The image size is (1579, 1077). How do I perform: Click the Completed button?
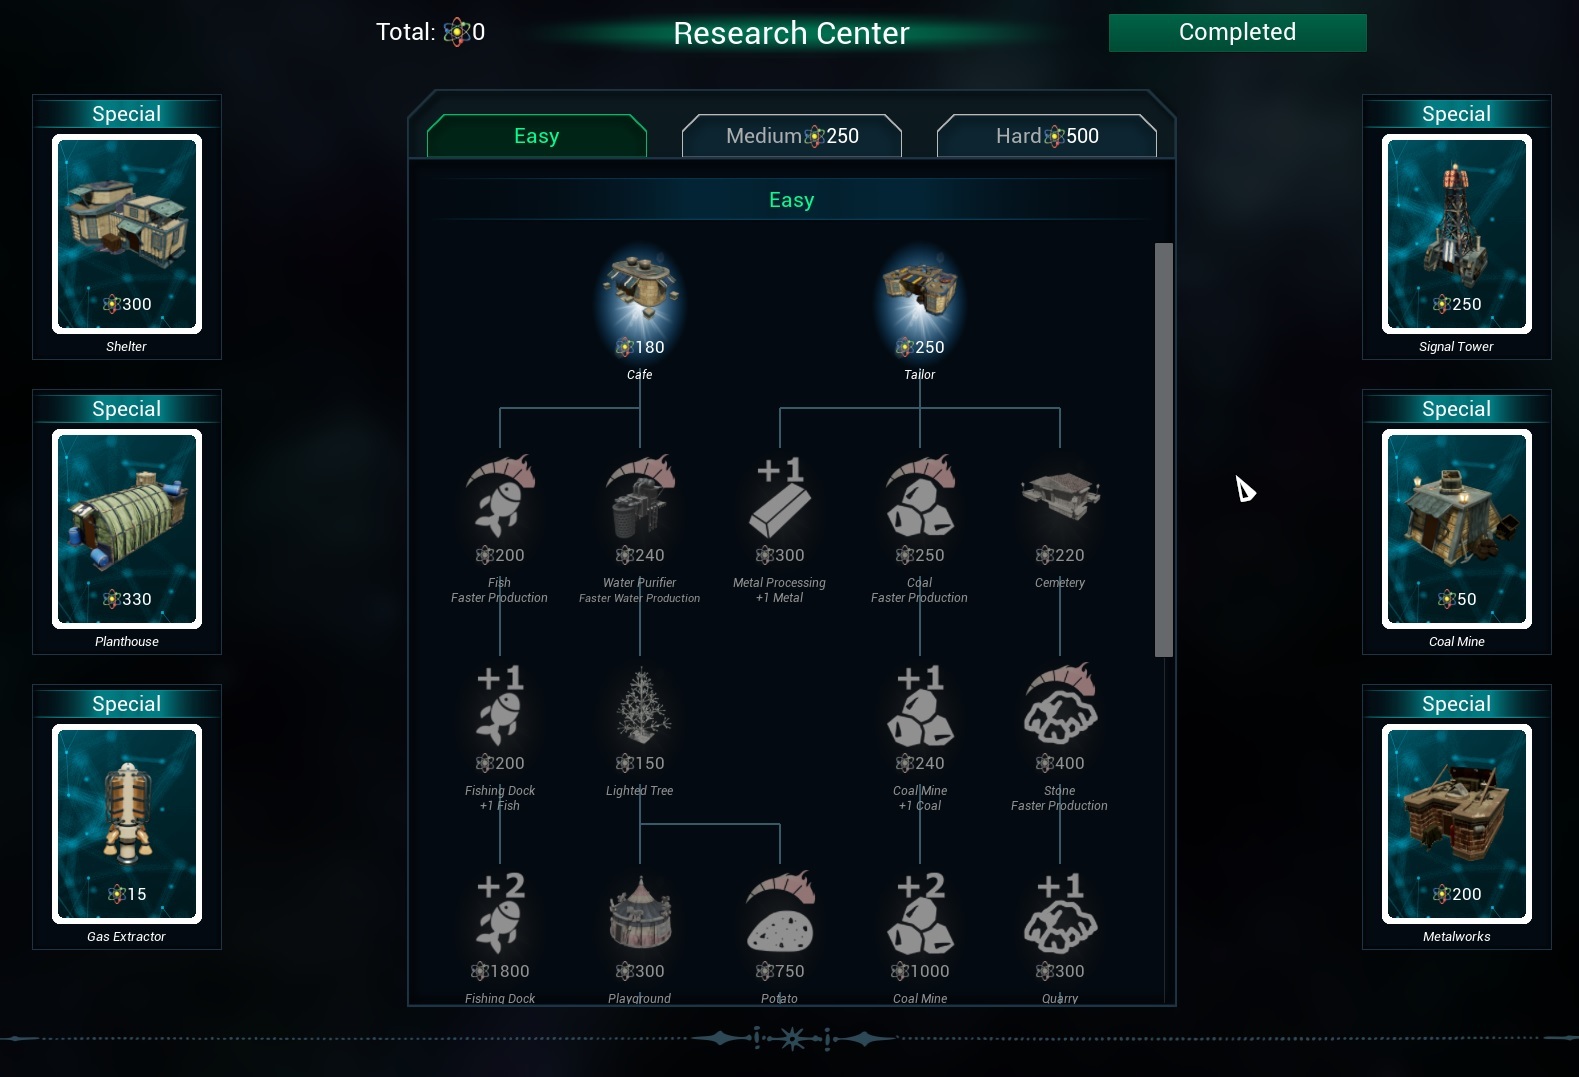(1238, 32)
